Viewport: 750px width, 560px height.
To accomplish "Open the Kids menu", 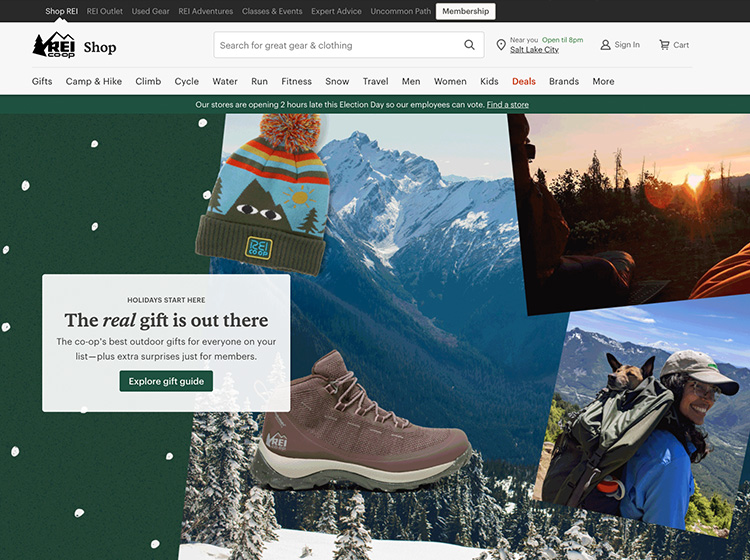I will (489, 81).
